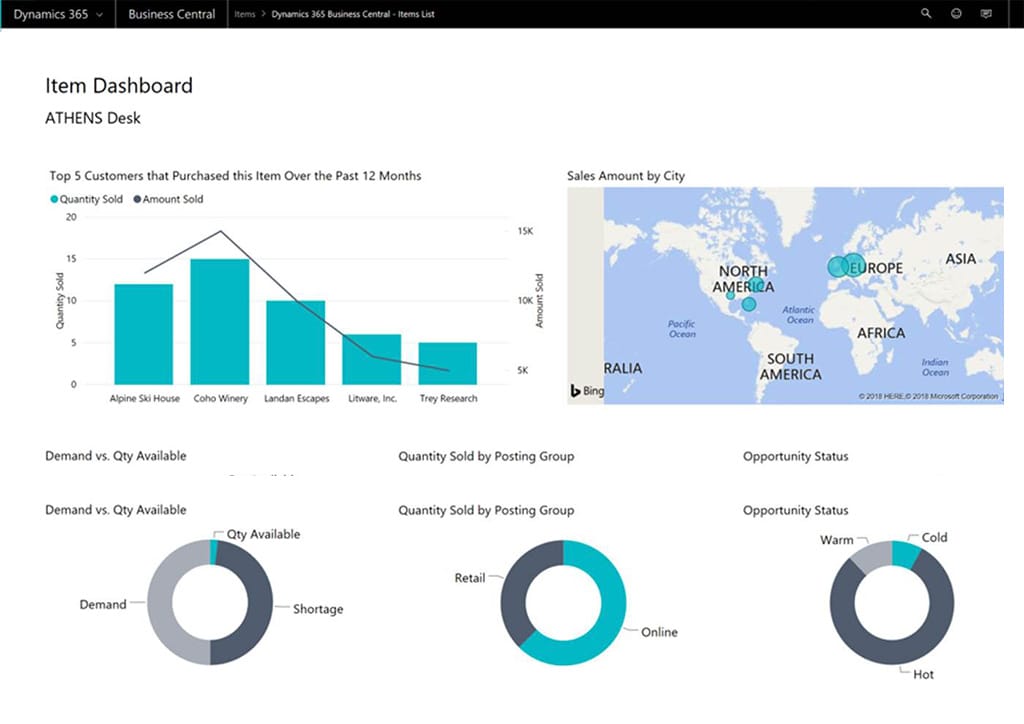Open the Business Central home link

[x=171, y=14]
